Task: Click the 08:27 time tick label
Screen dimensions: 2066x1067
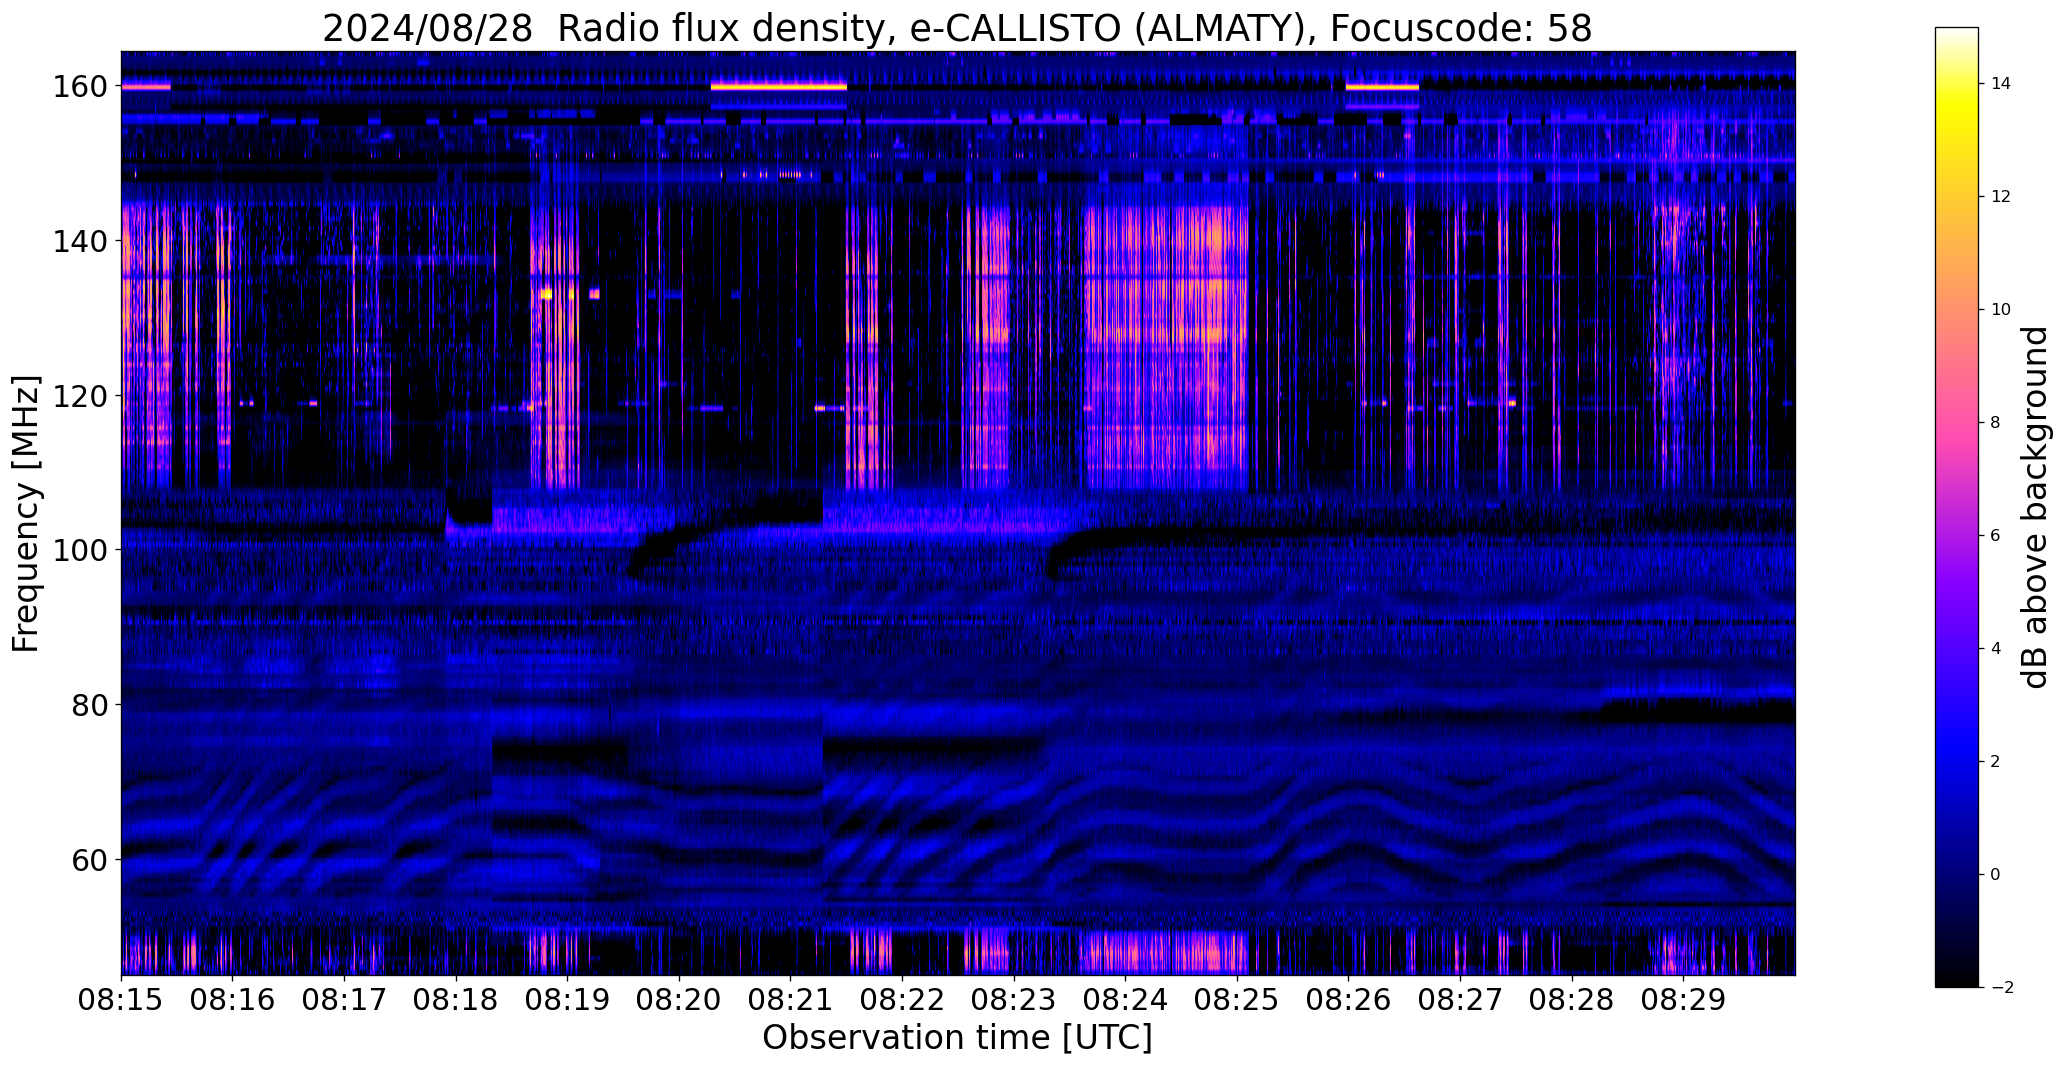Action: click(x=1460, y=1000)
